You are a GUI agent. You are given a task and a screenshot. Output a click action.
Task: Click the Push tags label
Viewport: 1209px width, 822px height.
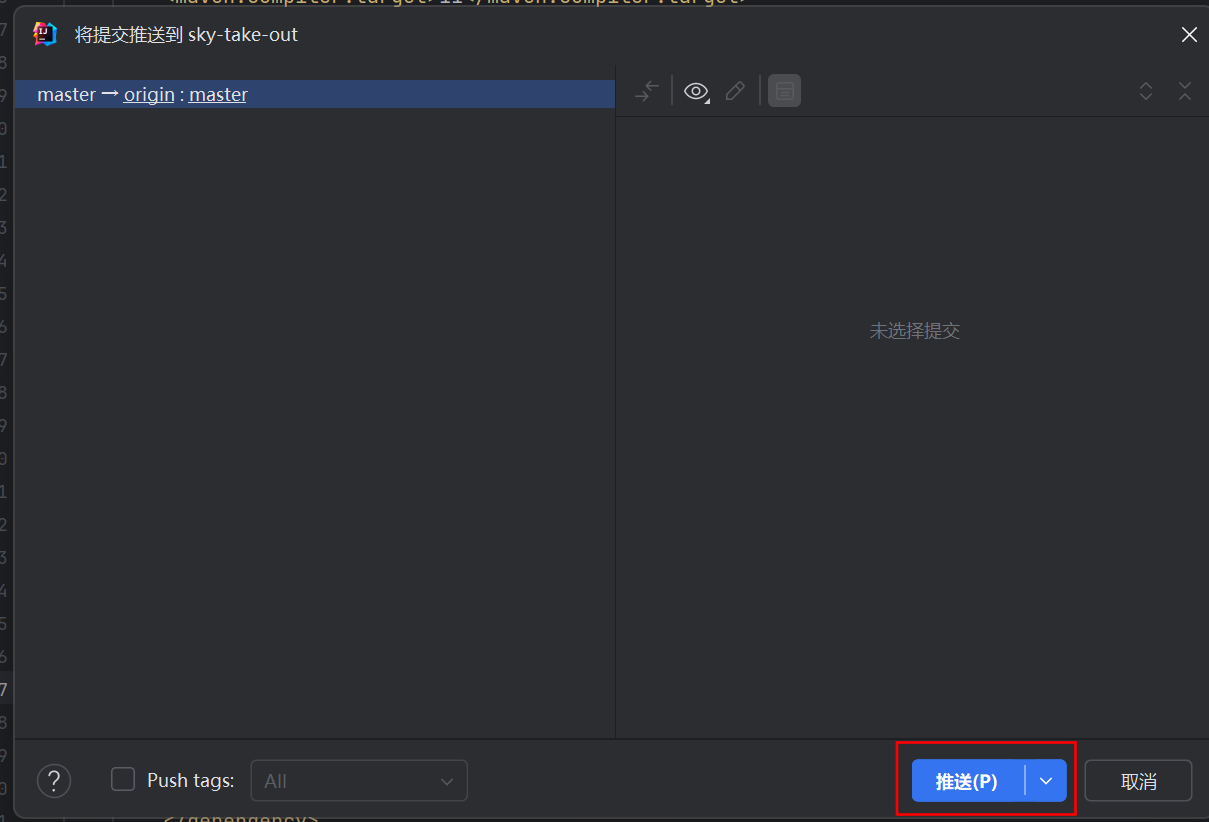190,781
